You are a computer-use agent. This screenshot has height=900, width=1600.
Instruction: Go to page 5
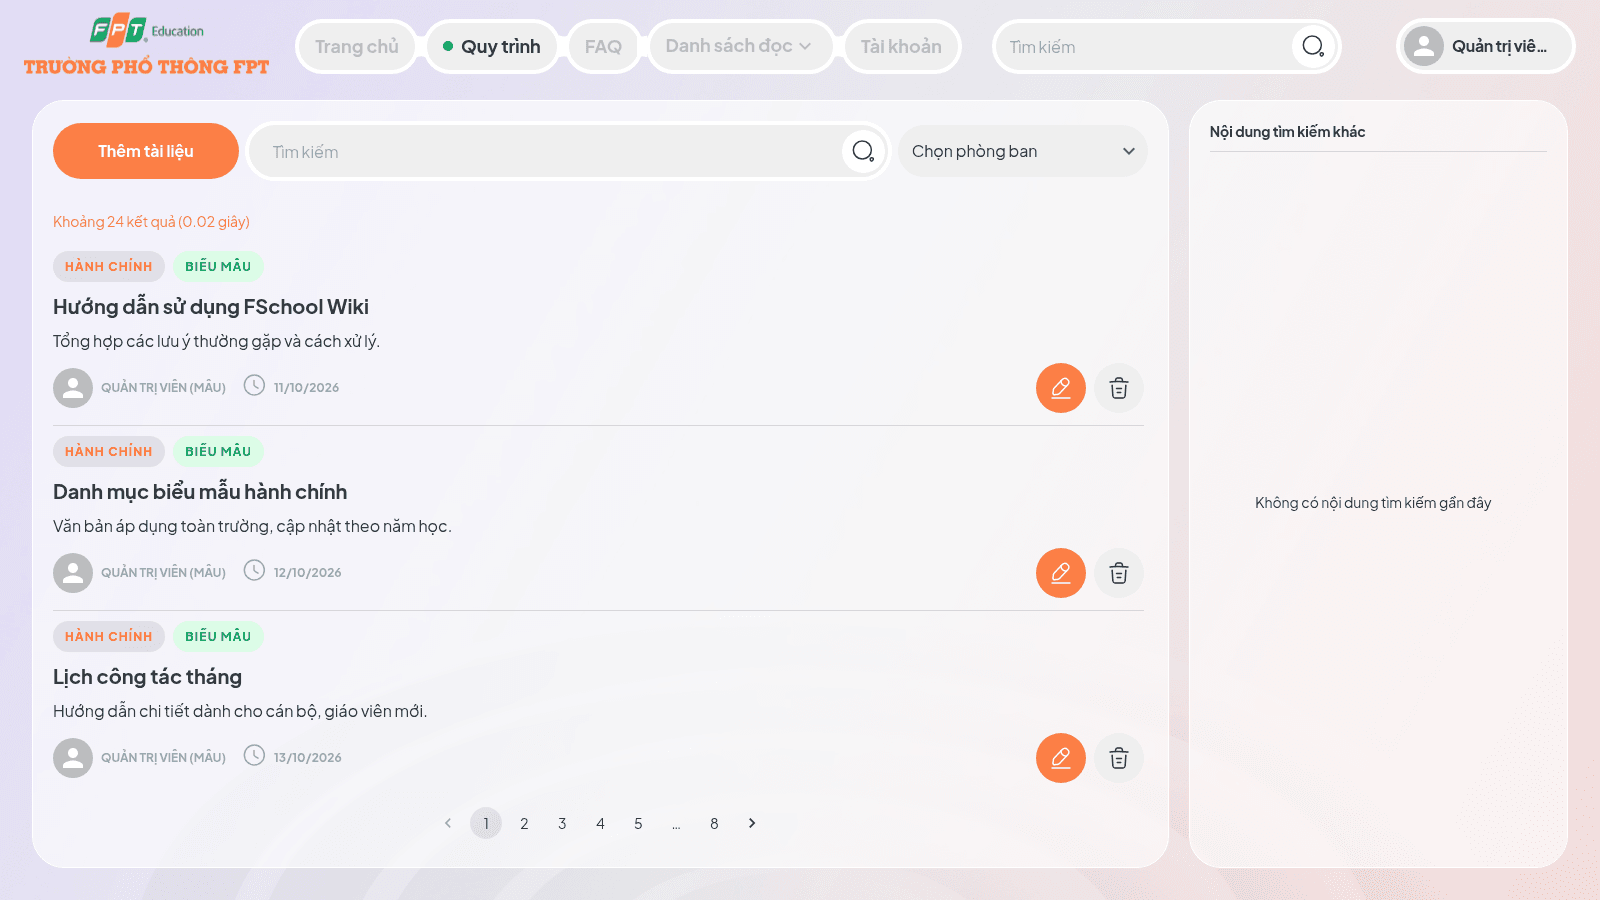click(638, 823)
